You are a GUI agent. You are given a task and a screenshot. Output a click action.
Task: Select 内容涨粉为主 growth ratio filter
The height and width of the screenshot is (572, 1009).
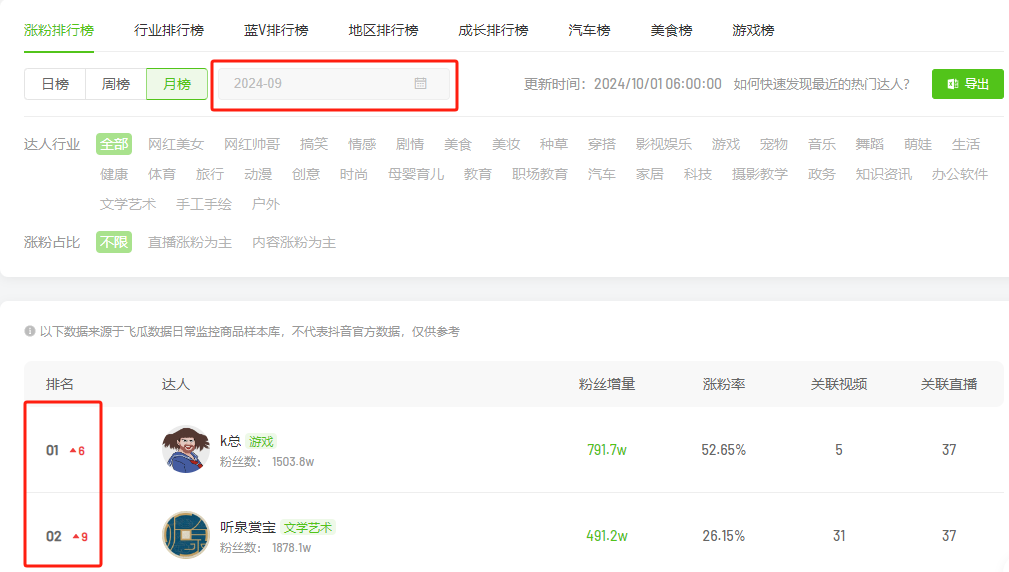[x=294, y=242]
